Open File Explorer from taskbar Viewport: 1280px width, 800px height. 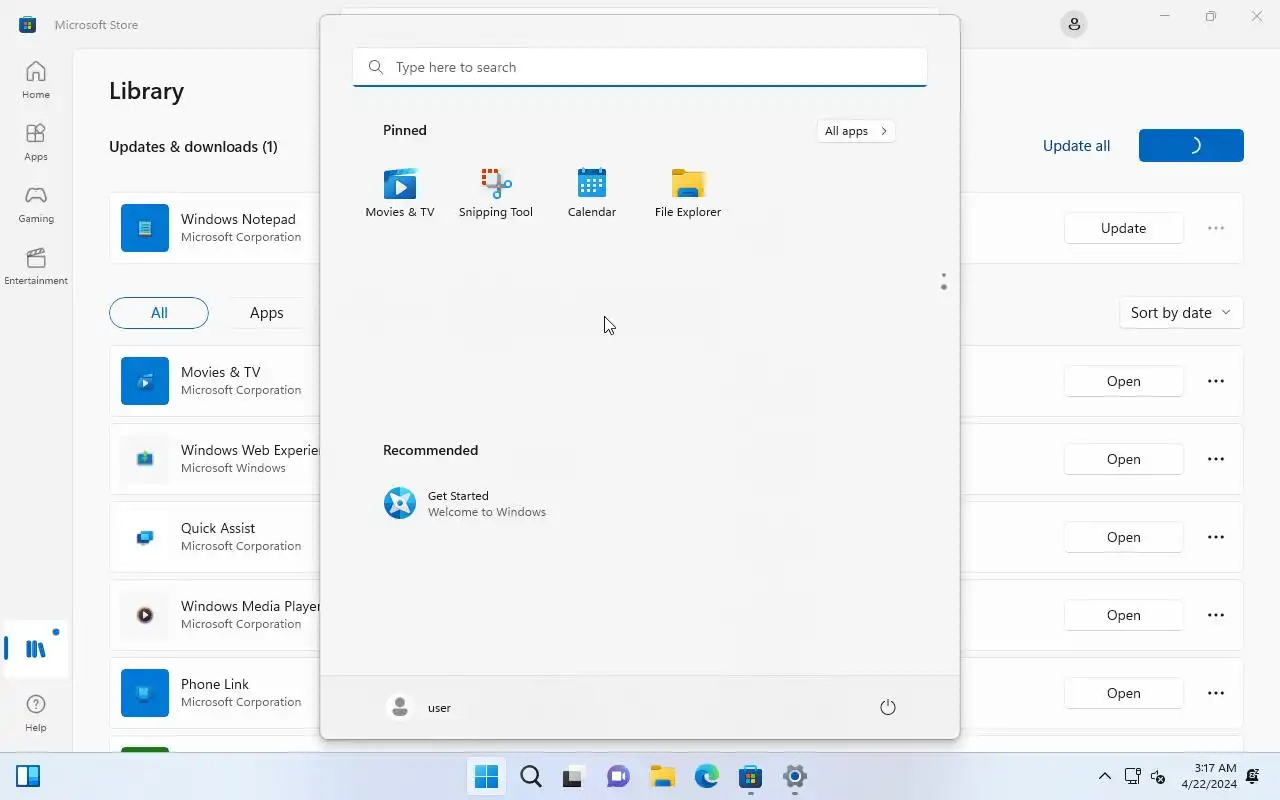(x=662, y=776)
